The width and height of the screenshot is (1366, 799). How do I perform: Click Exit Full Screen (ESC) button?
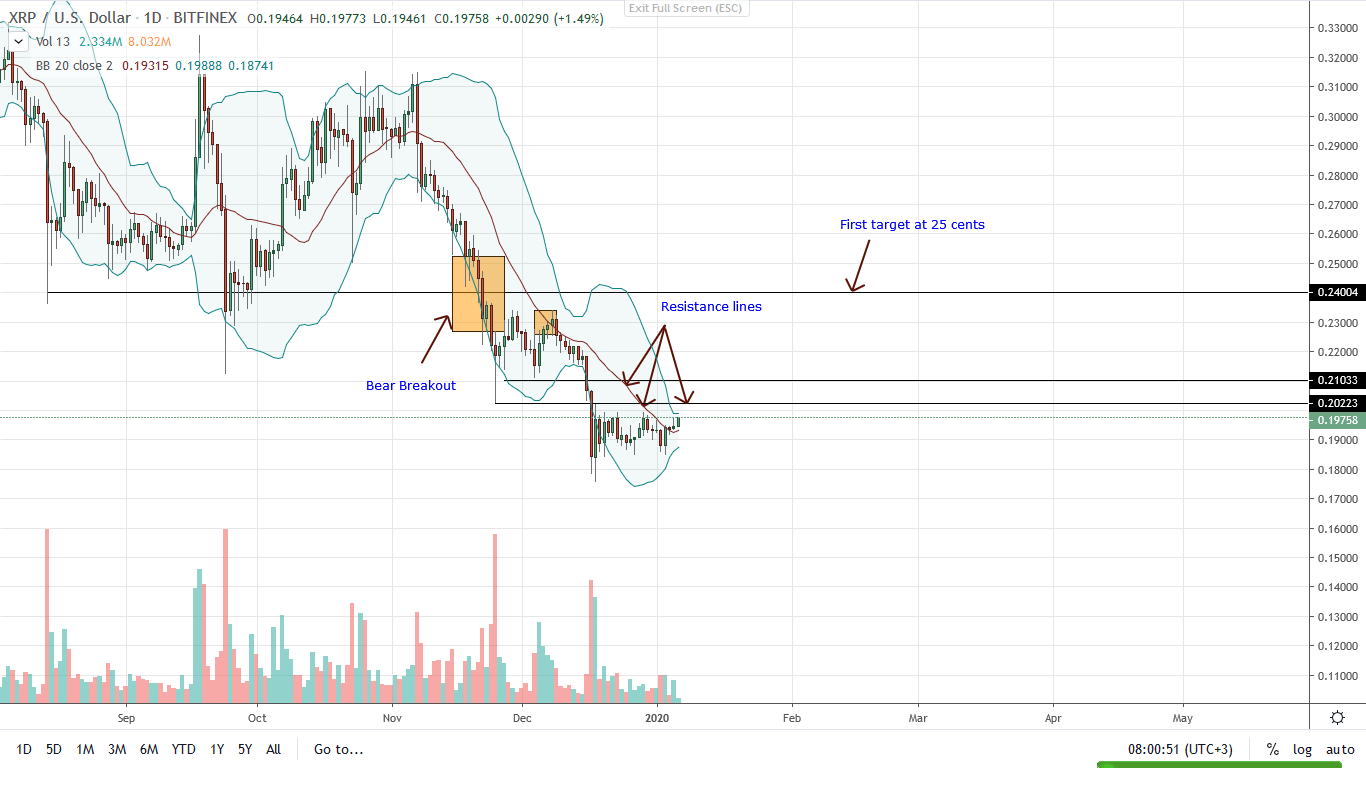[686, 8]
